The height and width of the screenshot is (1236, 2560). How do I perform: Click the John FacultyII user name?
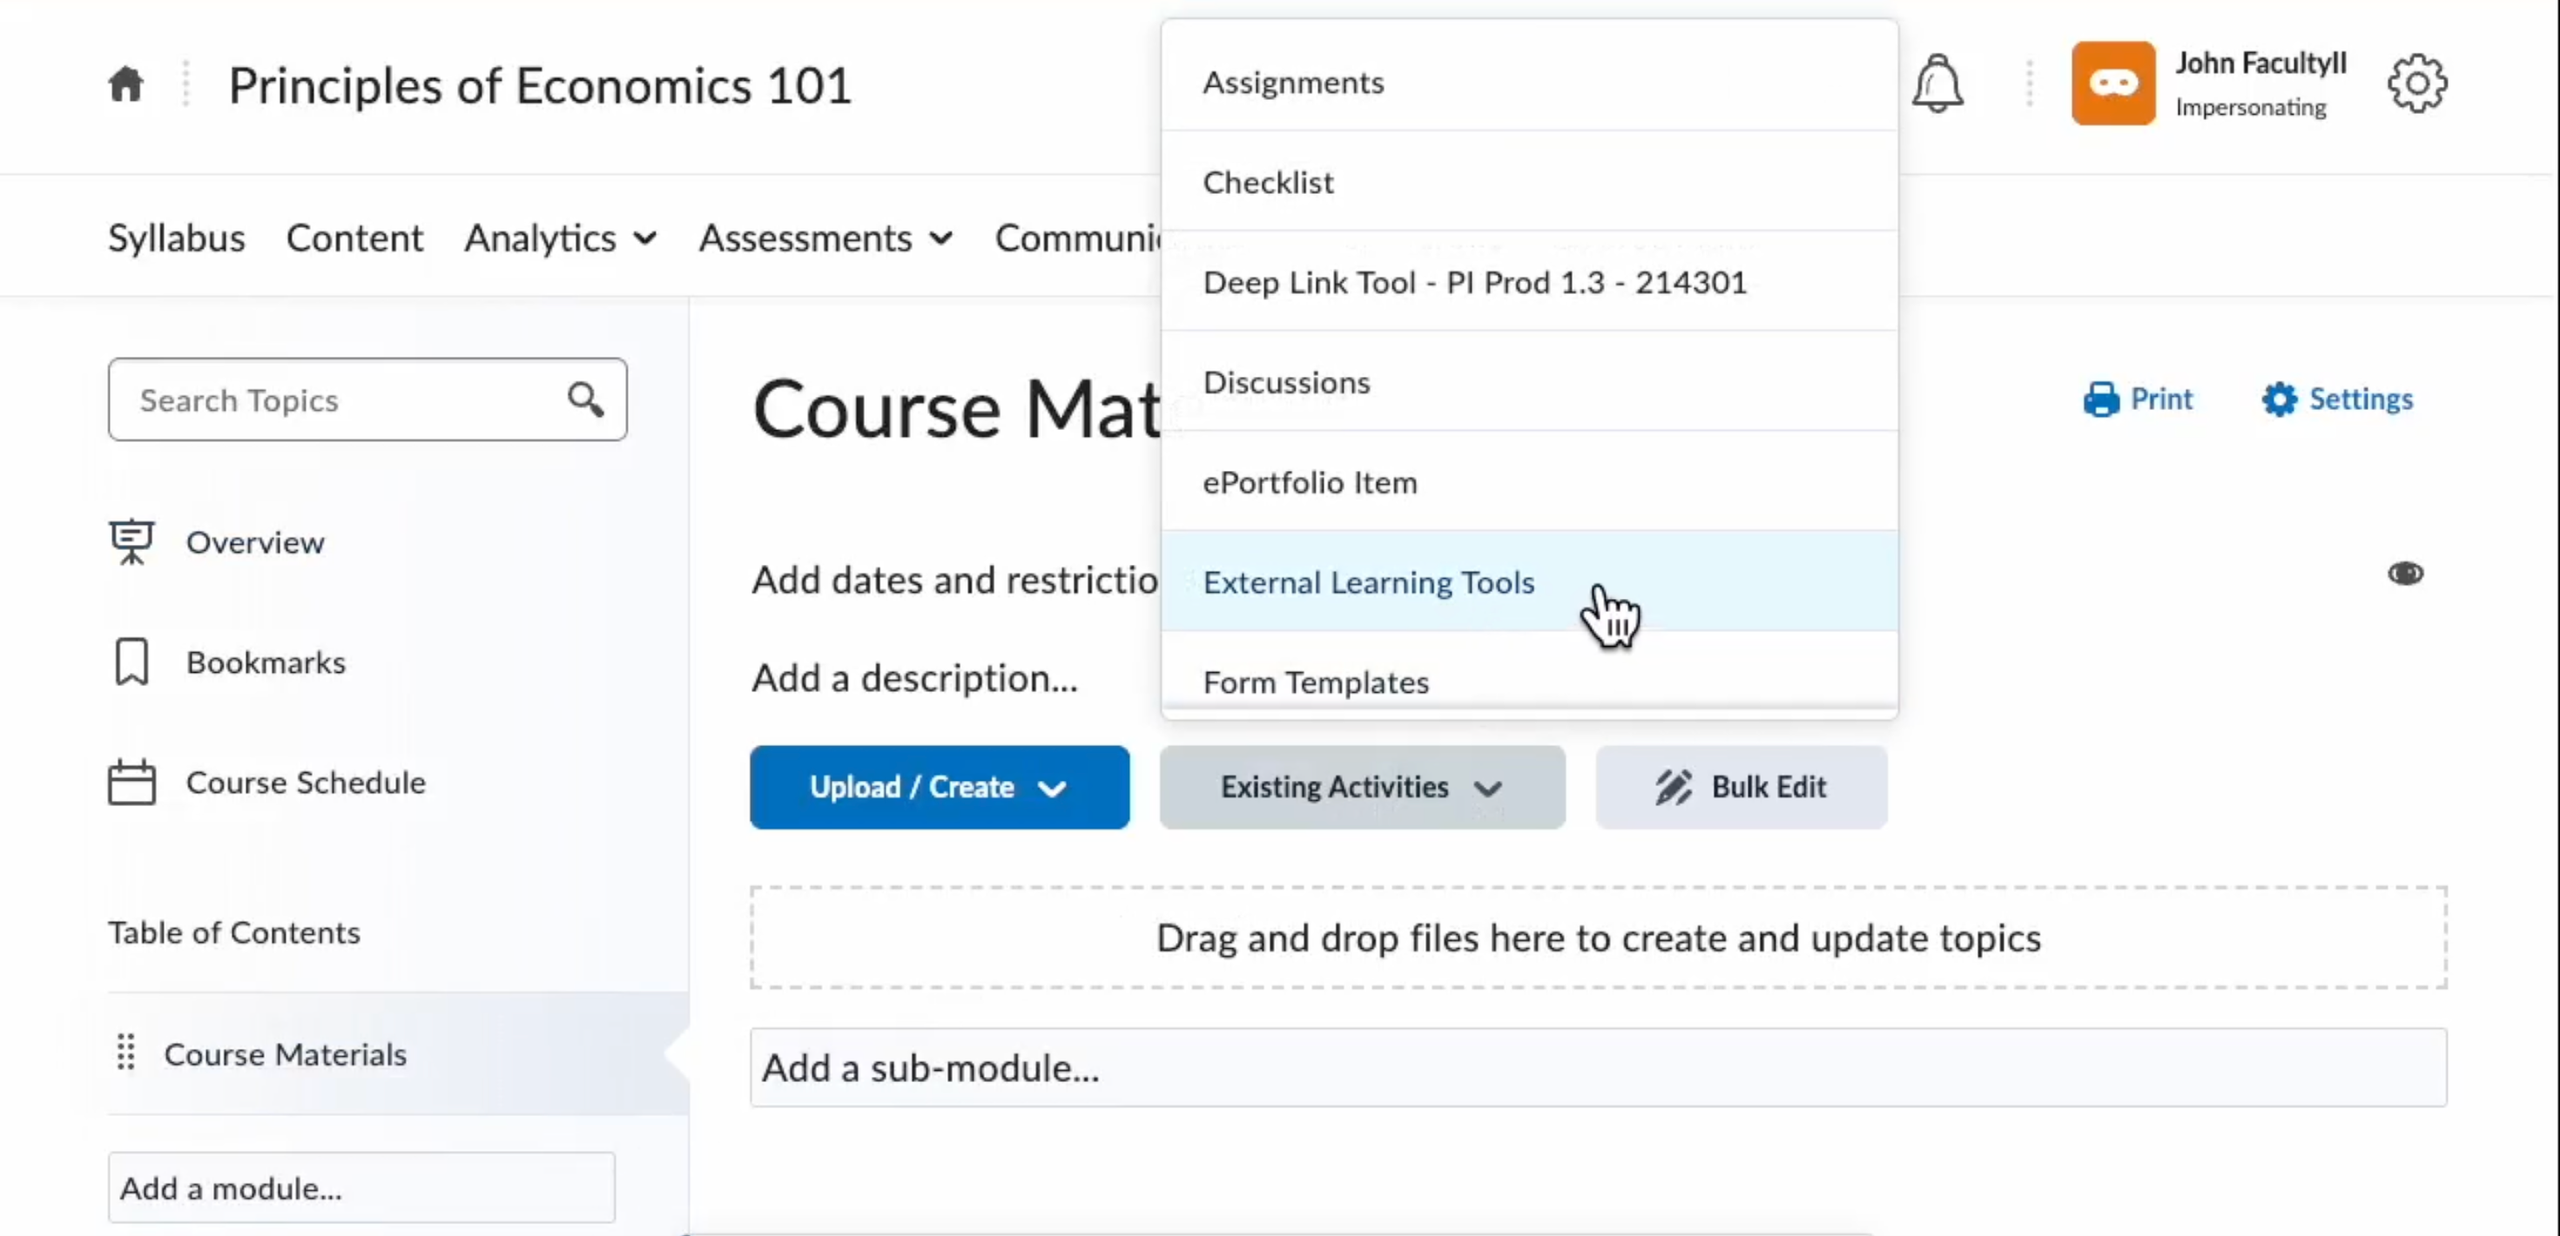pos(2260,63)
